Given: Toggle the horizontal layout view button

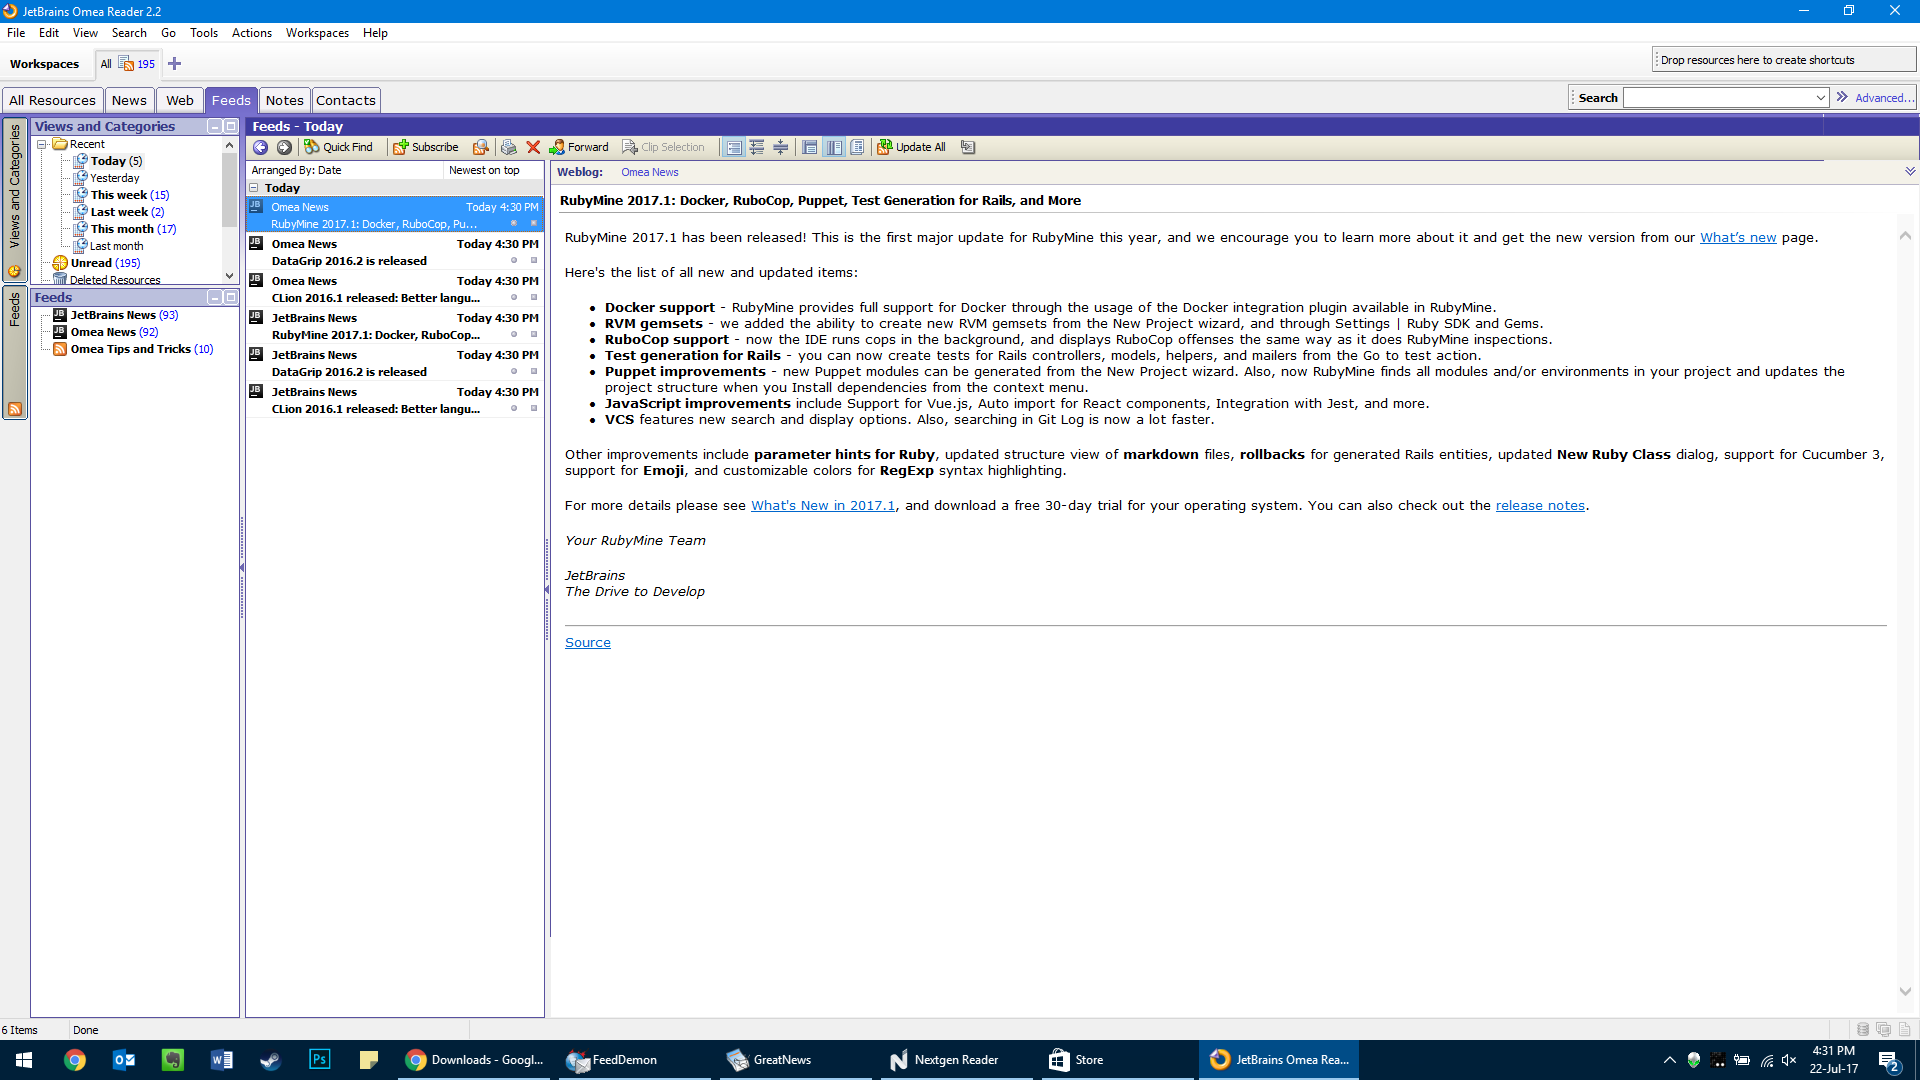Looking at the screenshot, I should click(x=810, y=147).
